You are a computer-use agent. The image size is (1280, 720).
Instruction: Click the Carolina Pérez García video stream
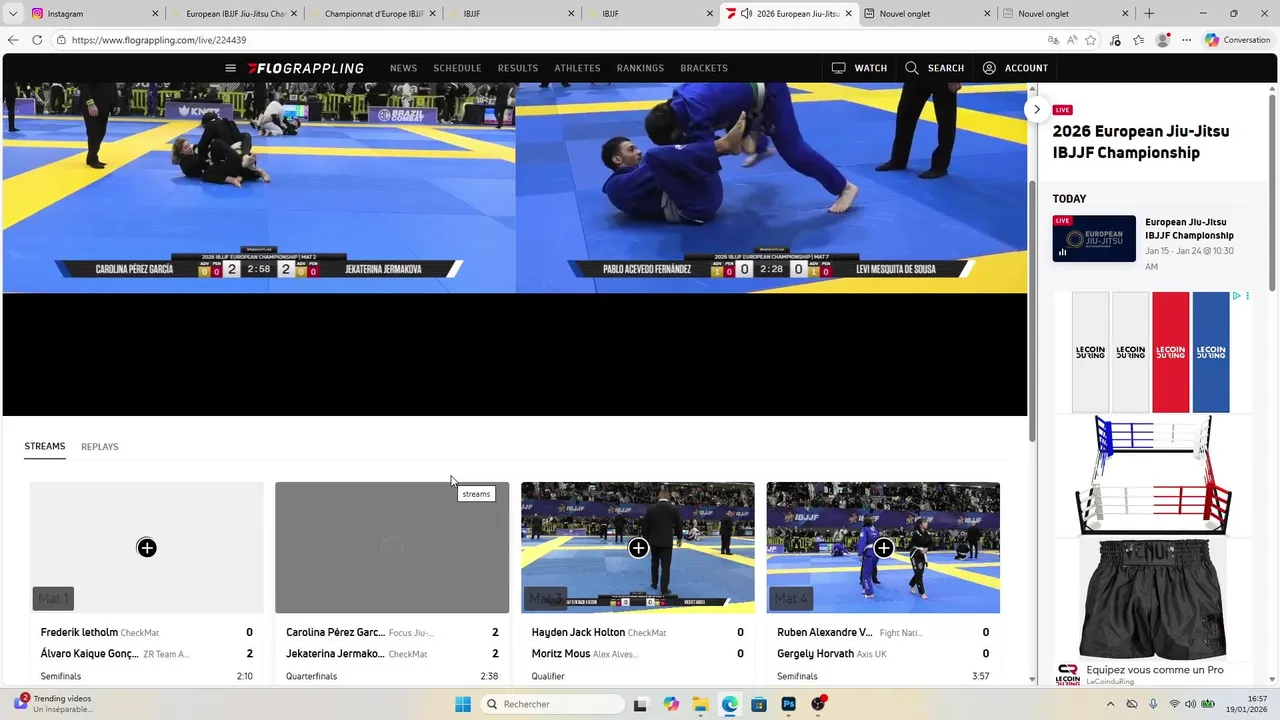pyautogui.click(x=259, y=188)
